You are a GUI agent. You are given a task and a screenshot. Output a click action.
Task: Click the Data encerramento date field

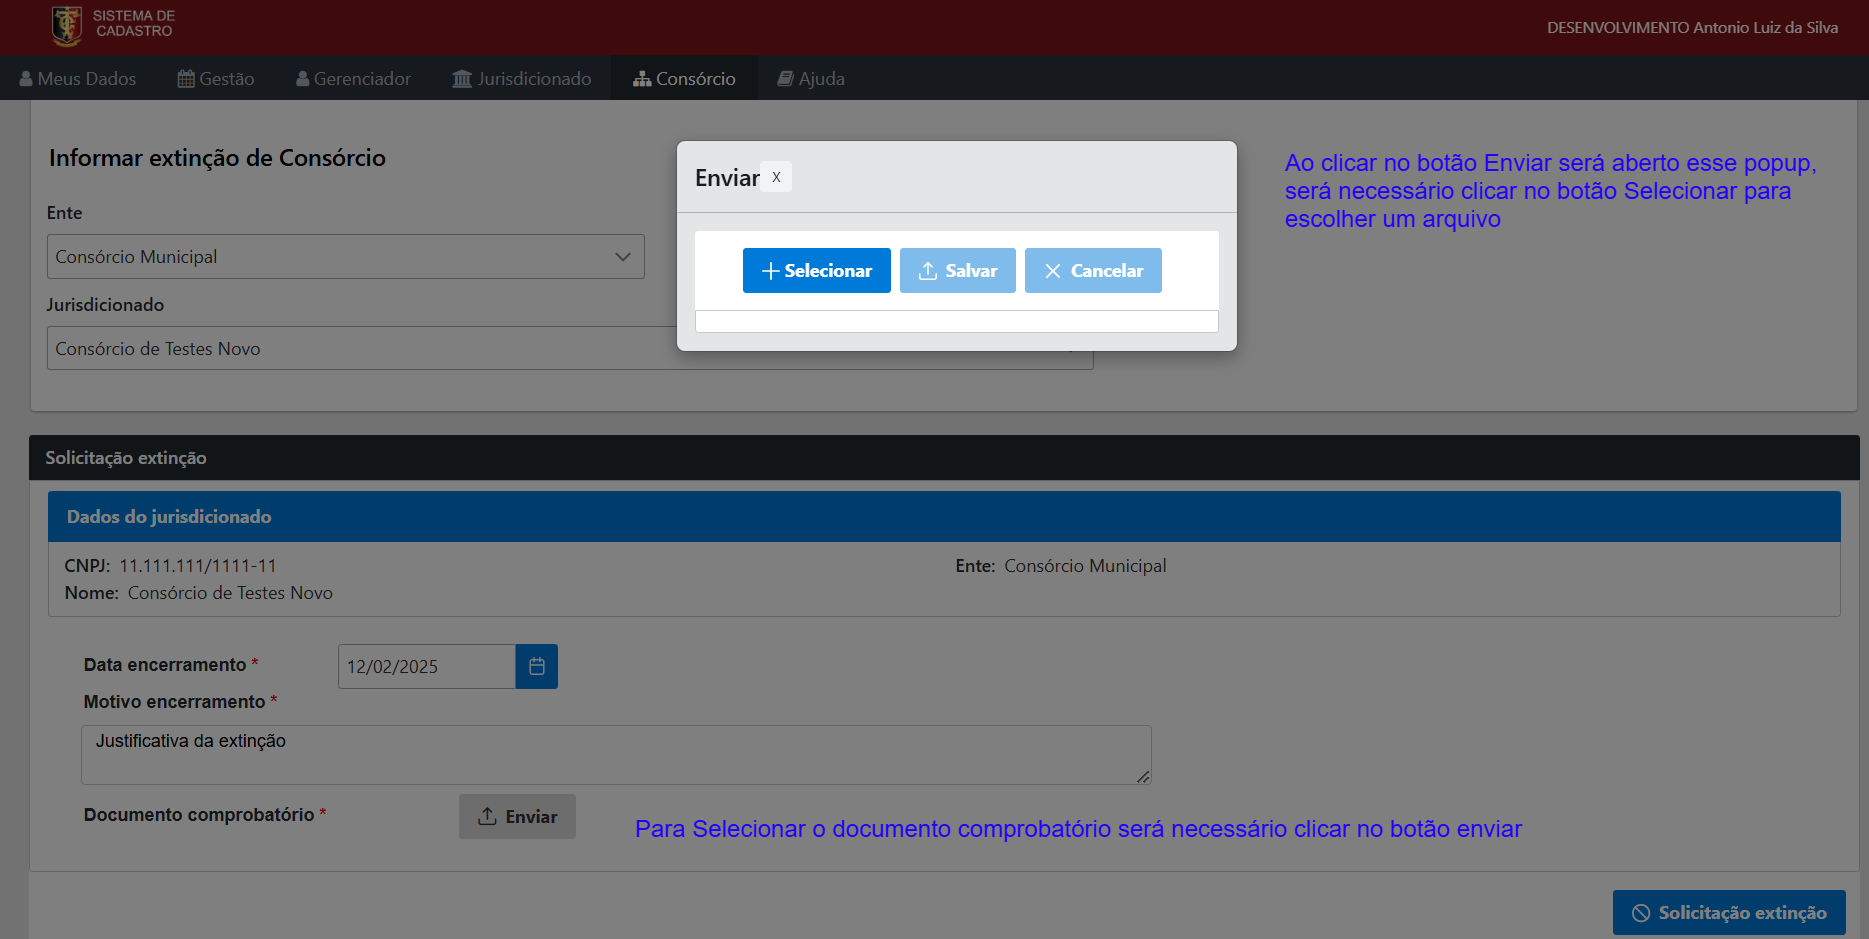pos(427,666)
